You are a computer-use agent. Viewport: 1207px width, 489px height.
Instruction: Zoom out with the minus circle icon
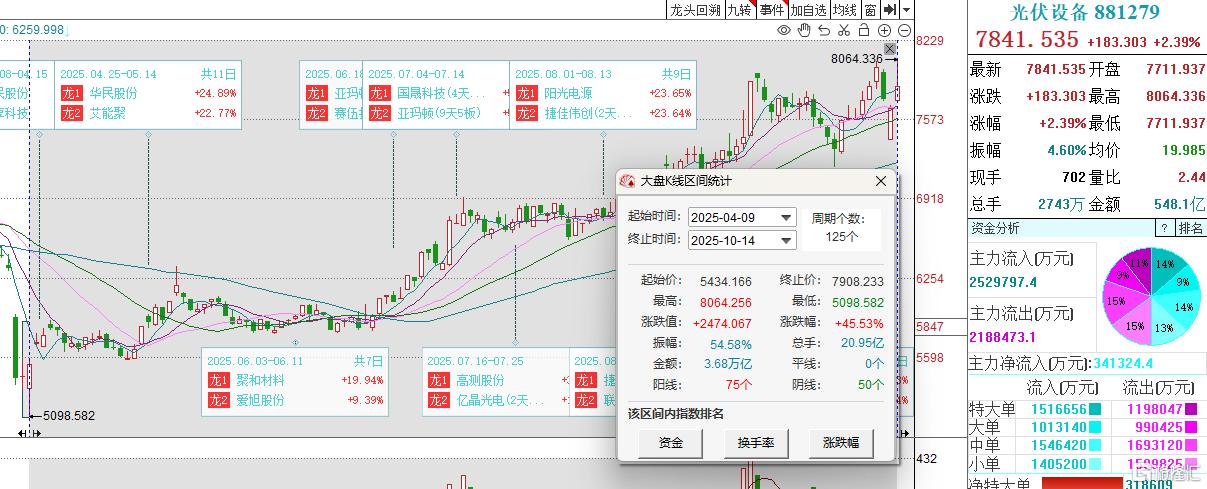click(904, 31)
